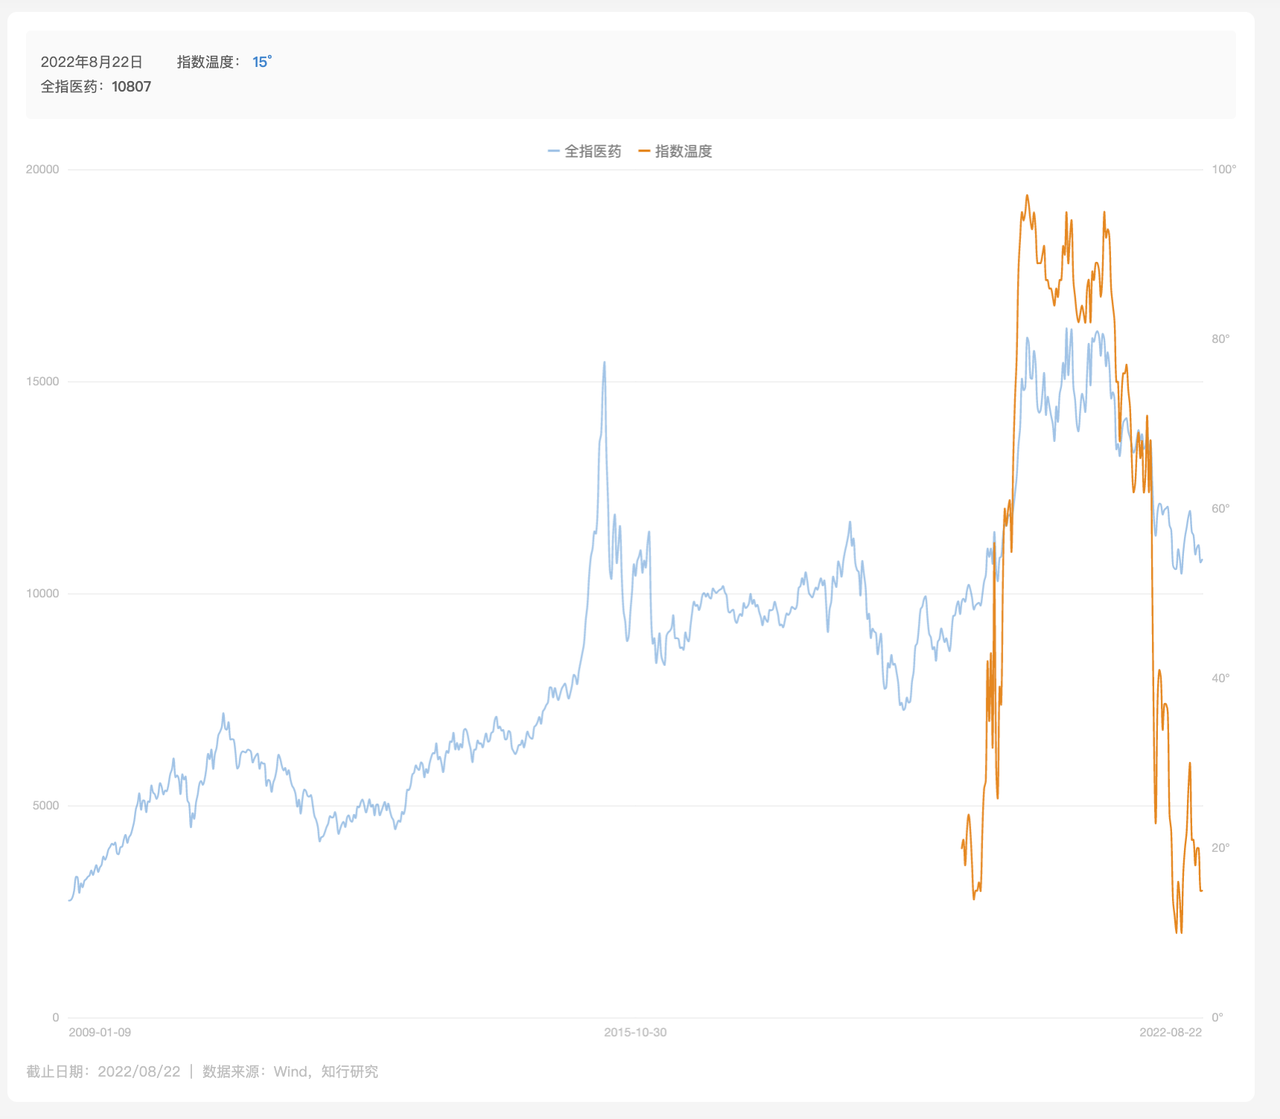Click the 20° right axis label
This screenshot has height=1119, width=1280.
pos(1221,848)
